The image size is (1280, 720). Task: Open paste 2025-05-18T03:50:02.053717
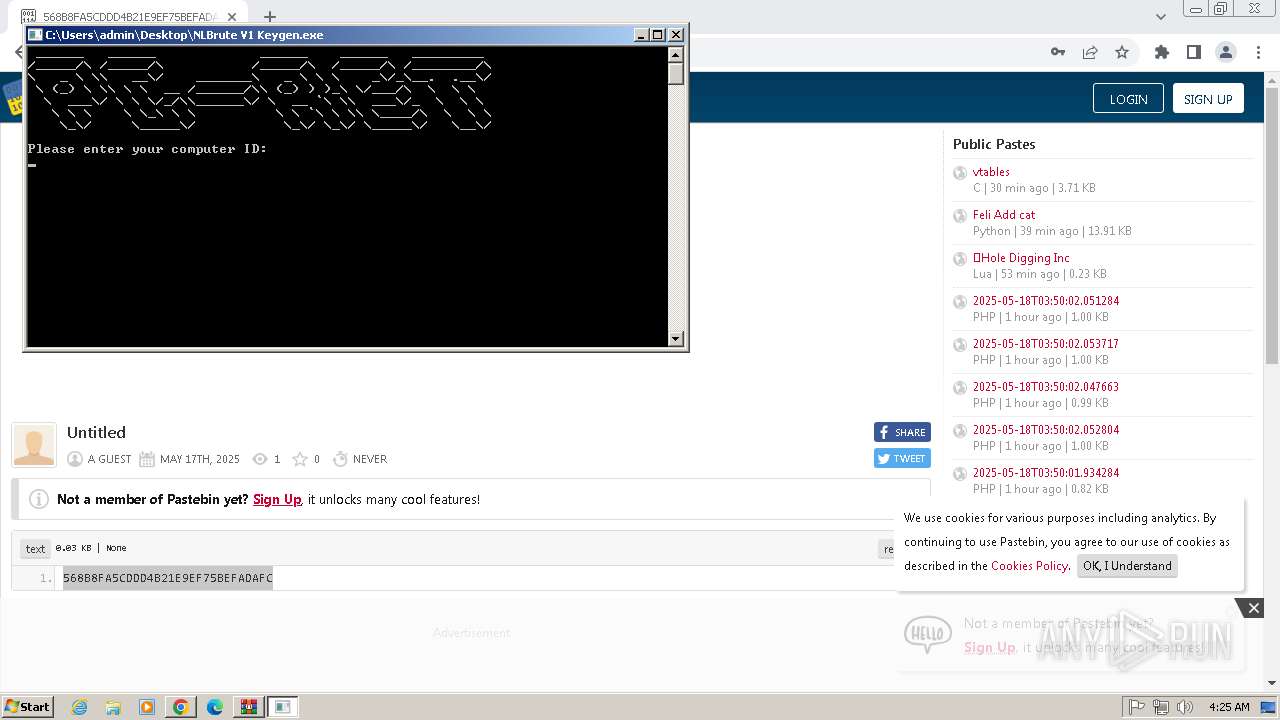(1046, 344)
